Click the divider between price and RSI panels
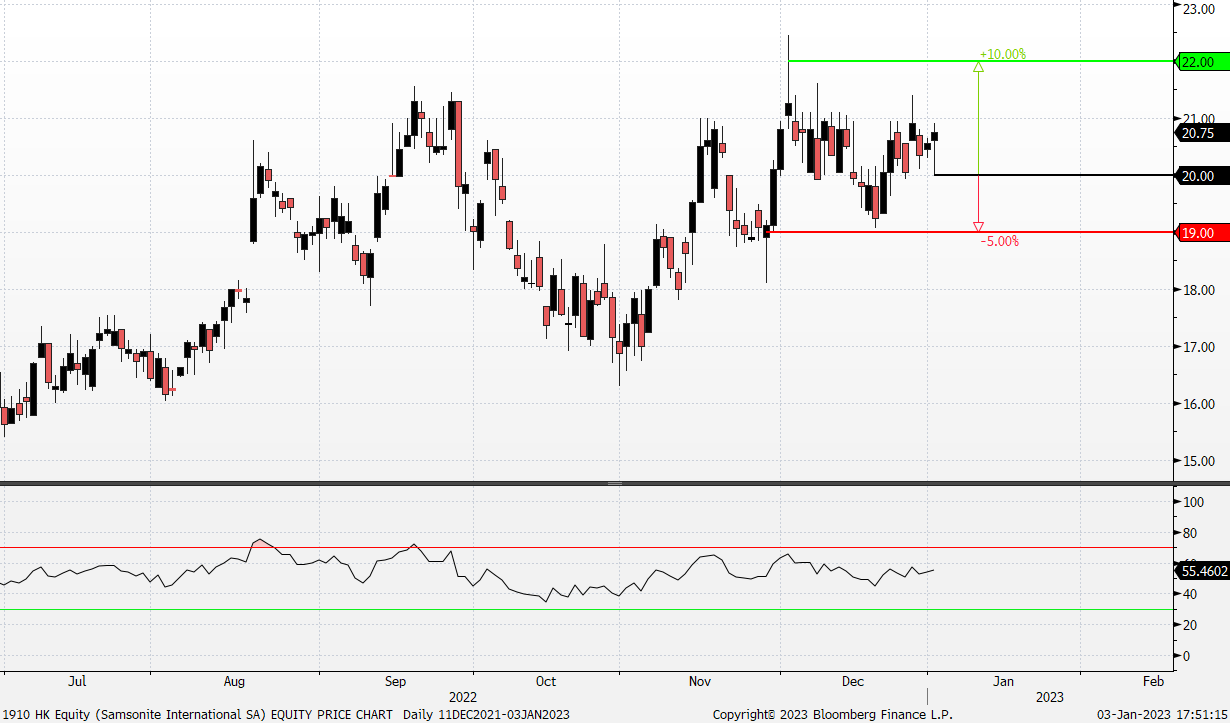 (x=614, y=484)
